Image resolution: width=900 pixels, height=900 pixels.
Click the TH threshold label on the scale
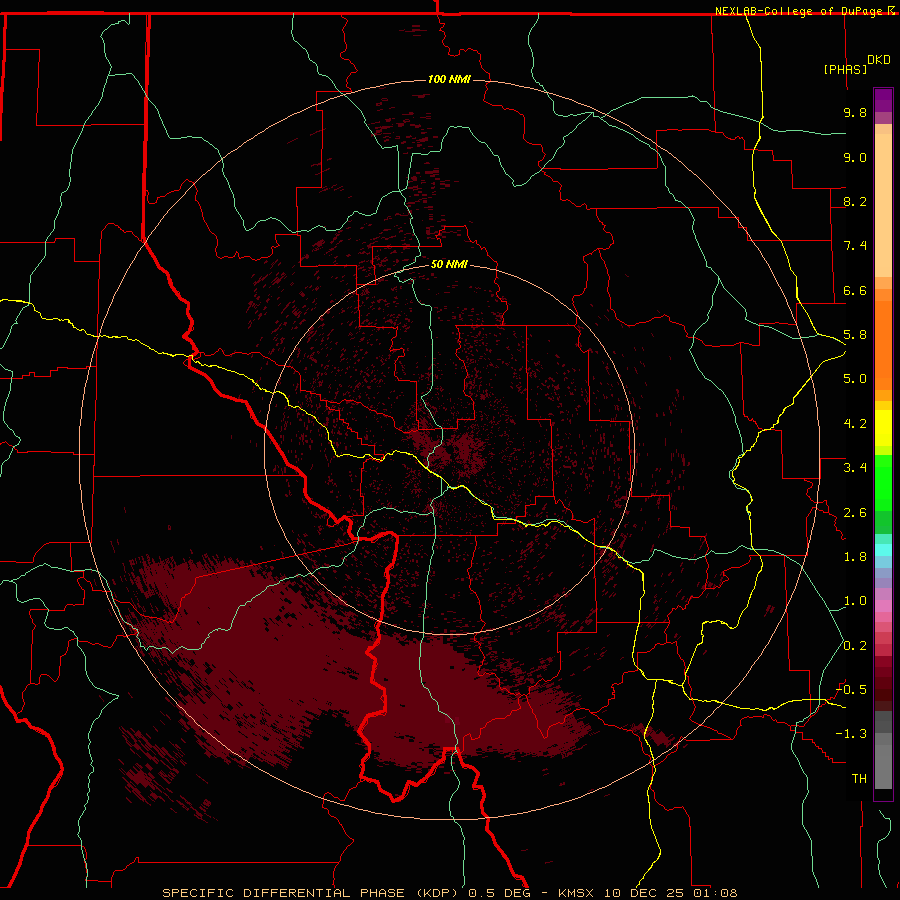point(859,779)
